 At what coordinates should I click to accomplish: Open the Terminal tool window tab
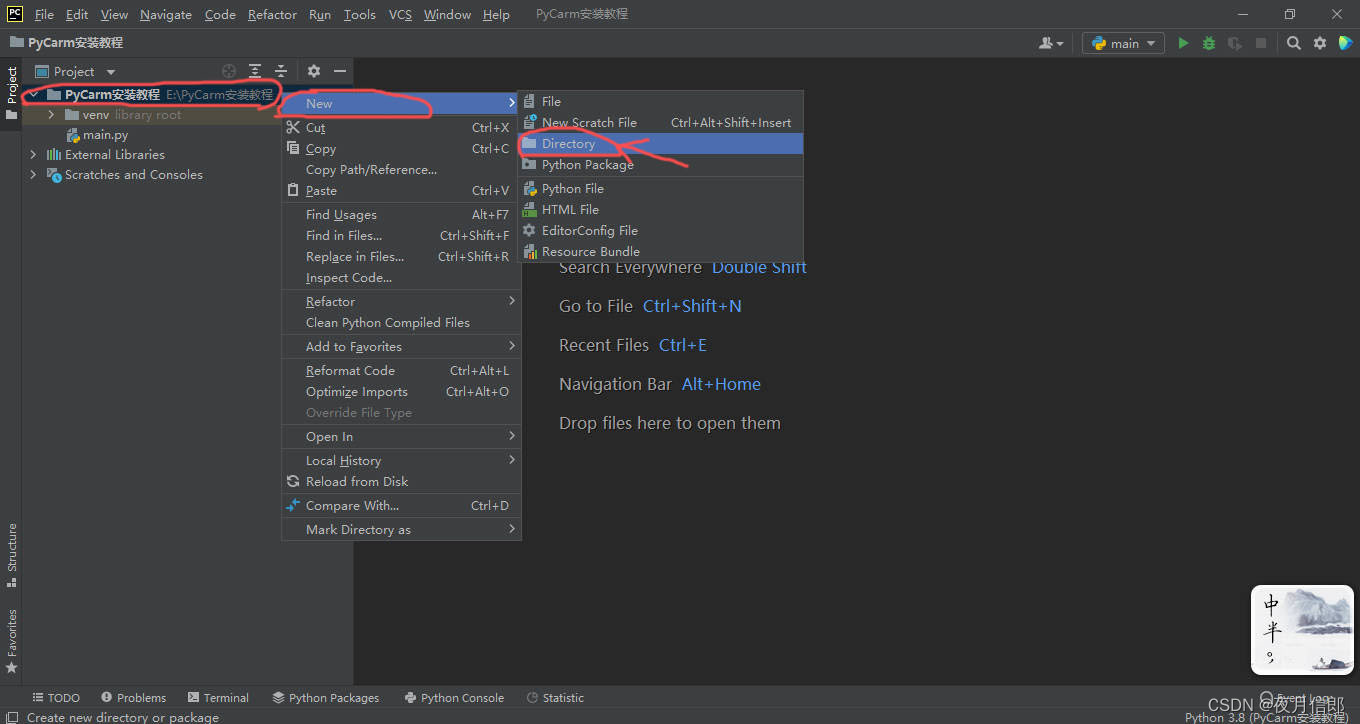tap(218, 698)
